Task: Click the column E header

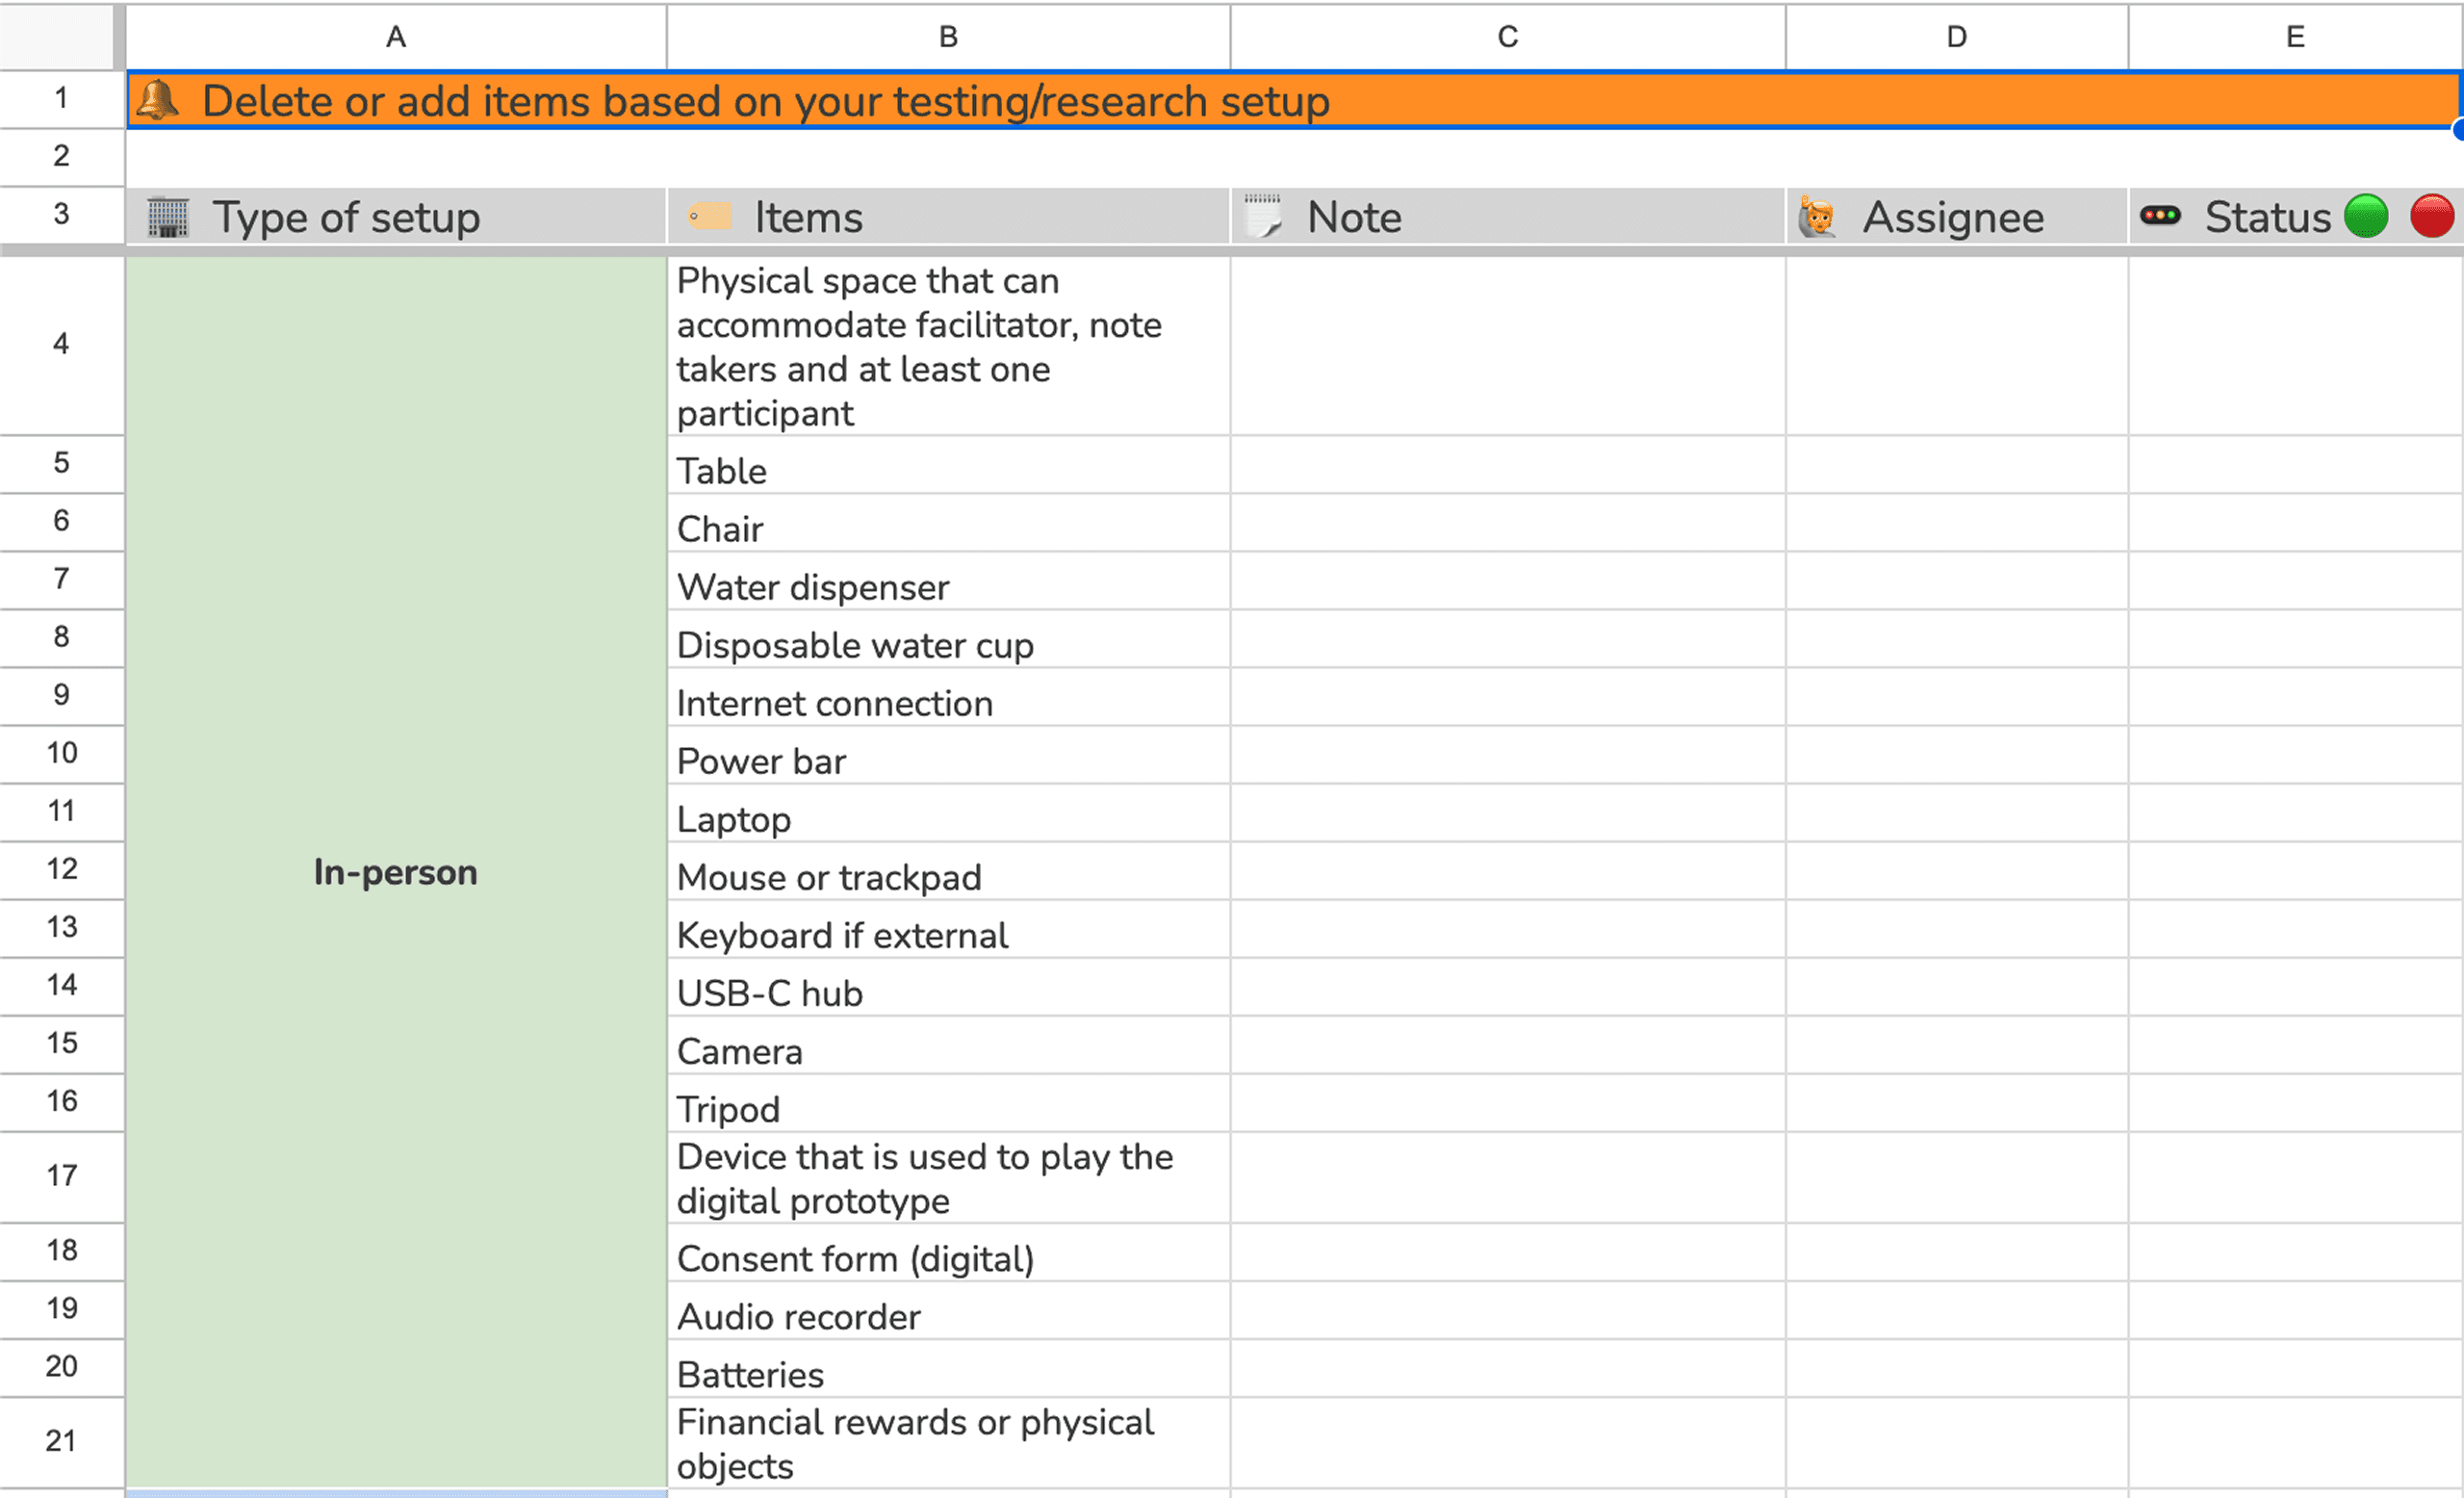Action: (x=2295, y=36)
